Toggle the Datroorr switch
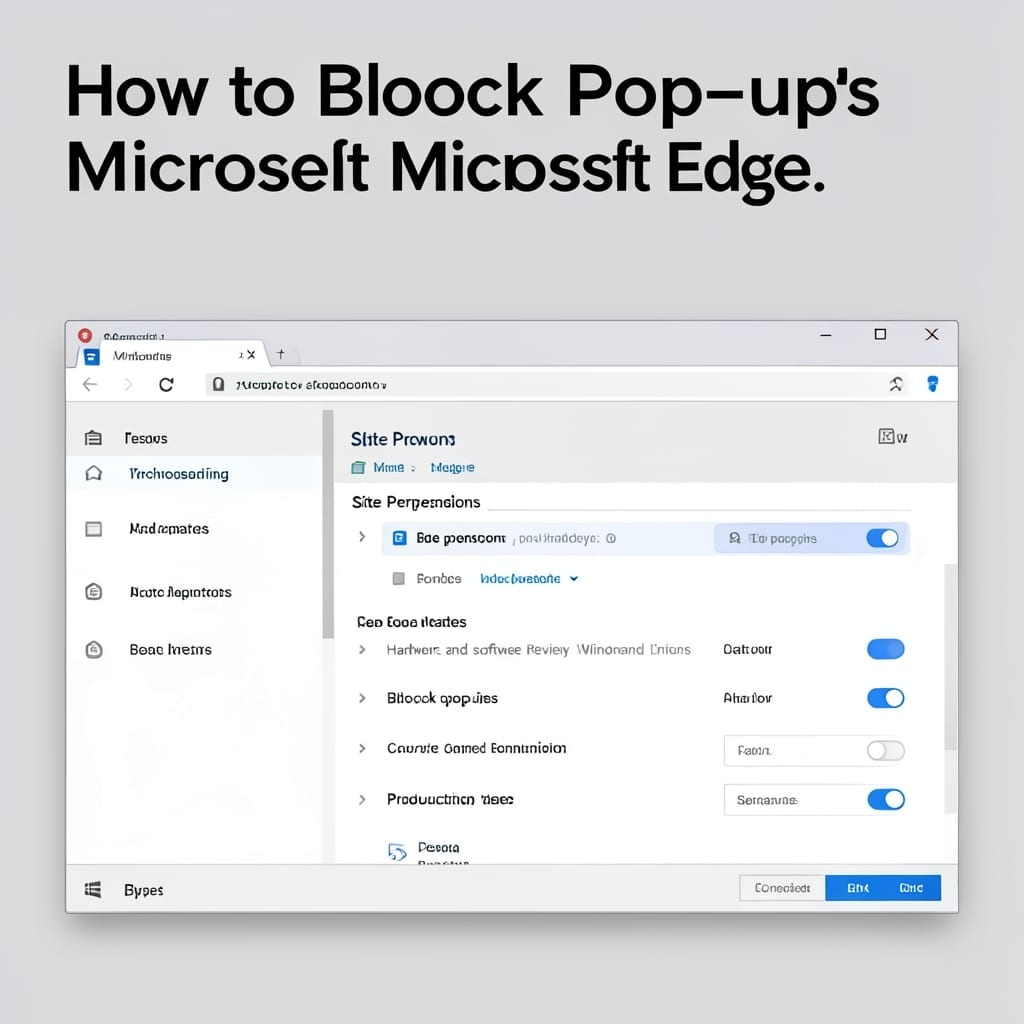The image size is (1024, 1024). tap(886, 649)
